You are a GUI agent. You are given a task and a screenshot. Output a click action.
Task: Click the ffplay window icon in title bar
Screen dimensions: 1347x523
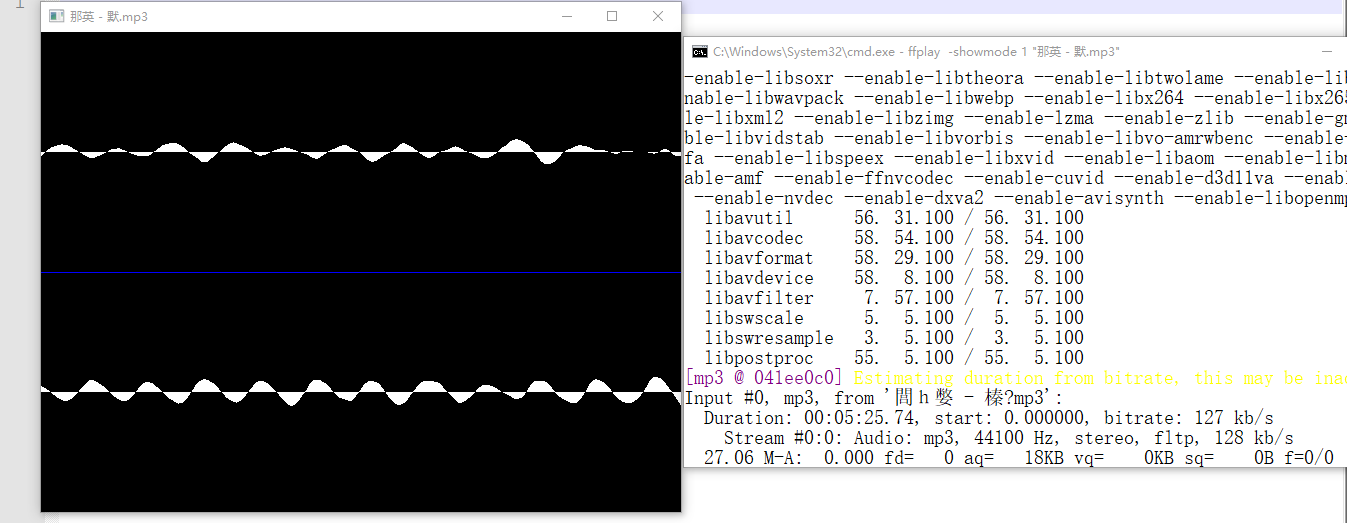pos(56,16)
